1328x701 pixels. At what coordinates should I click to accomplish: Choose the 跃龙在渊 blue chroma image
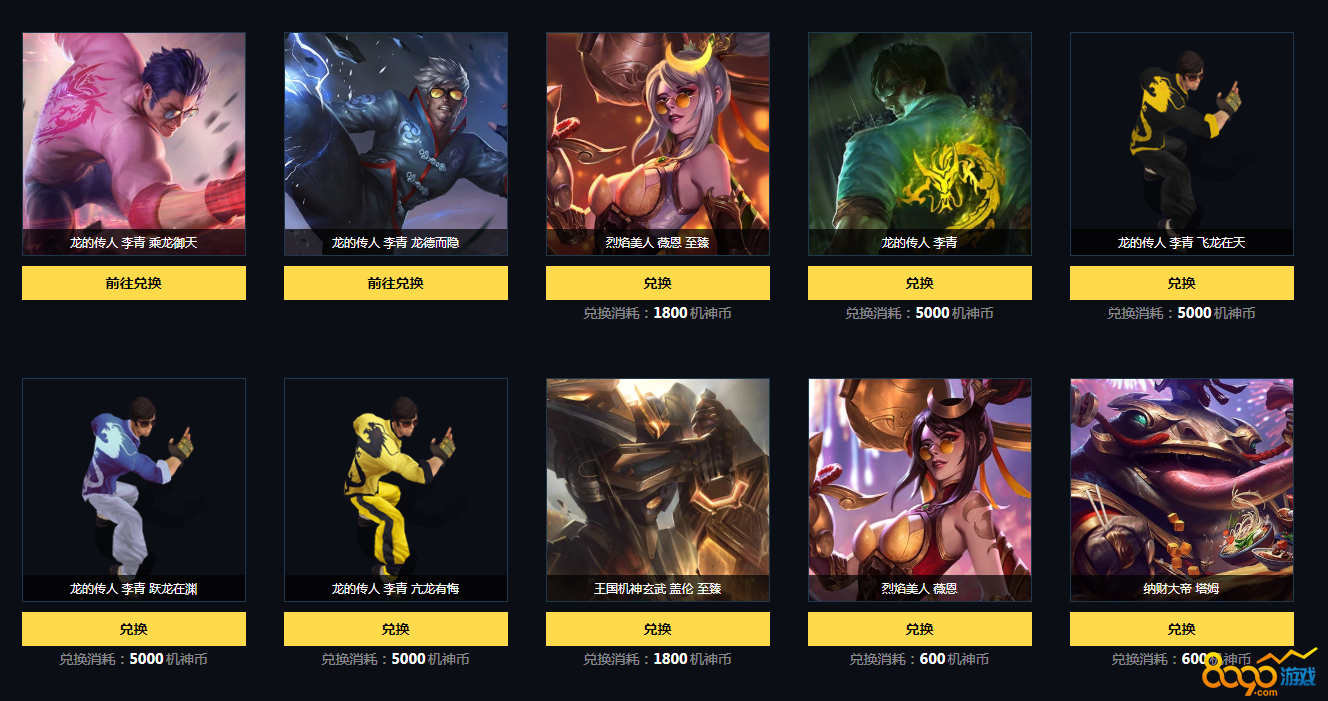(x=134, y=490)
